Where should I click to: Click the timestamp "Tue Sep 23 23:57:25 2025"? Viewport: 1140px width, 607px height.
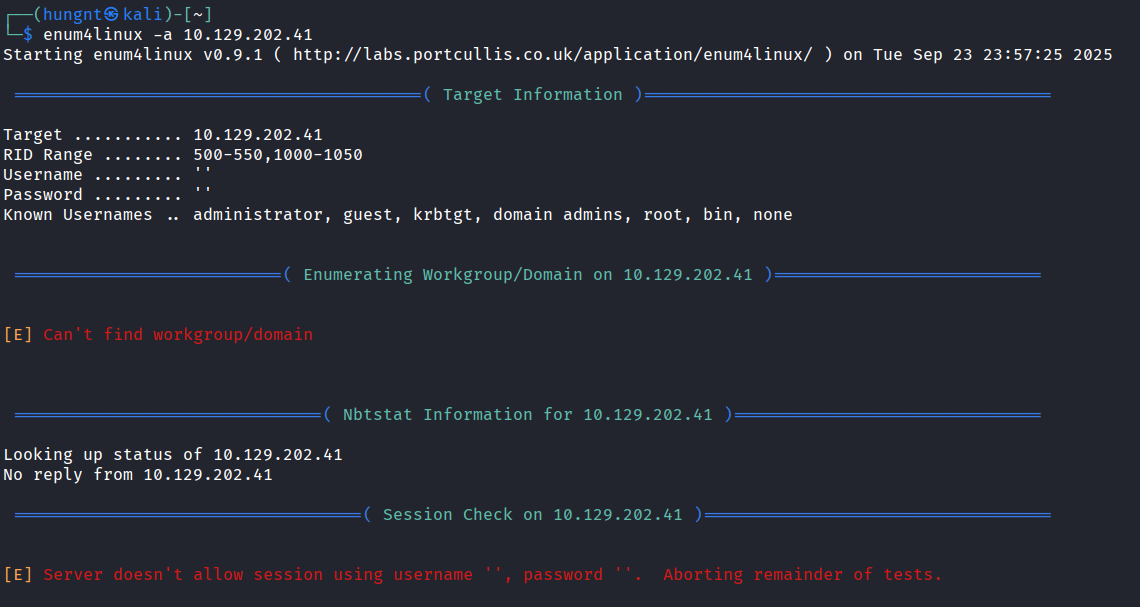992,54
